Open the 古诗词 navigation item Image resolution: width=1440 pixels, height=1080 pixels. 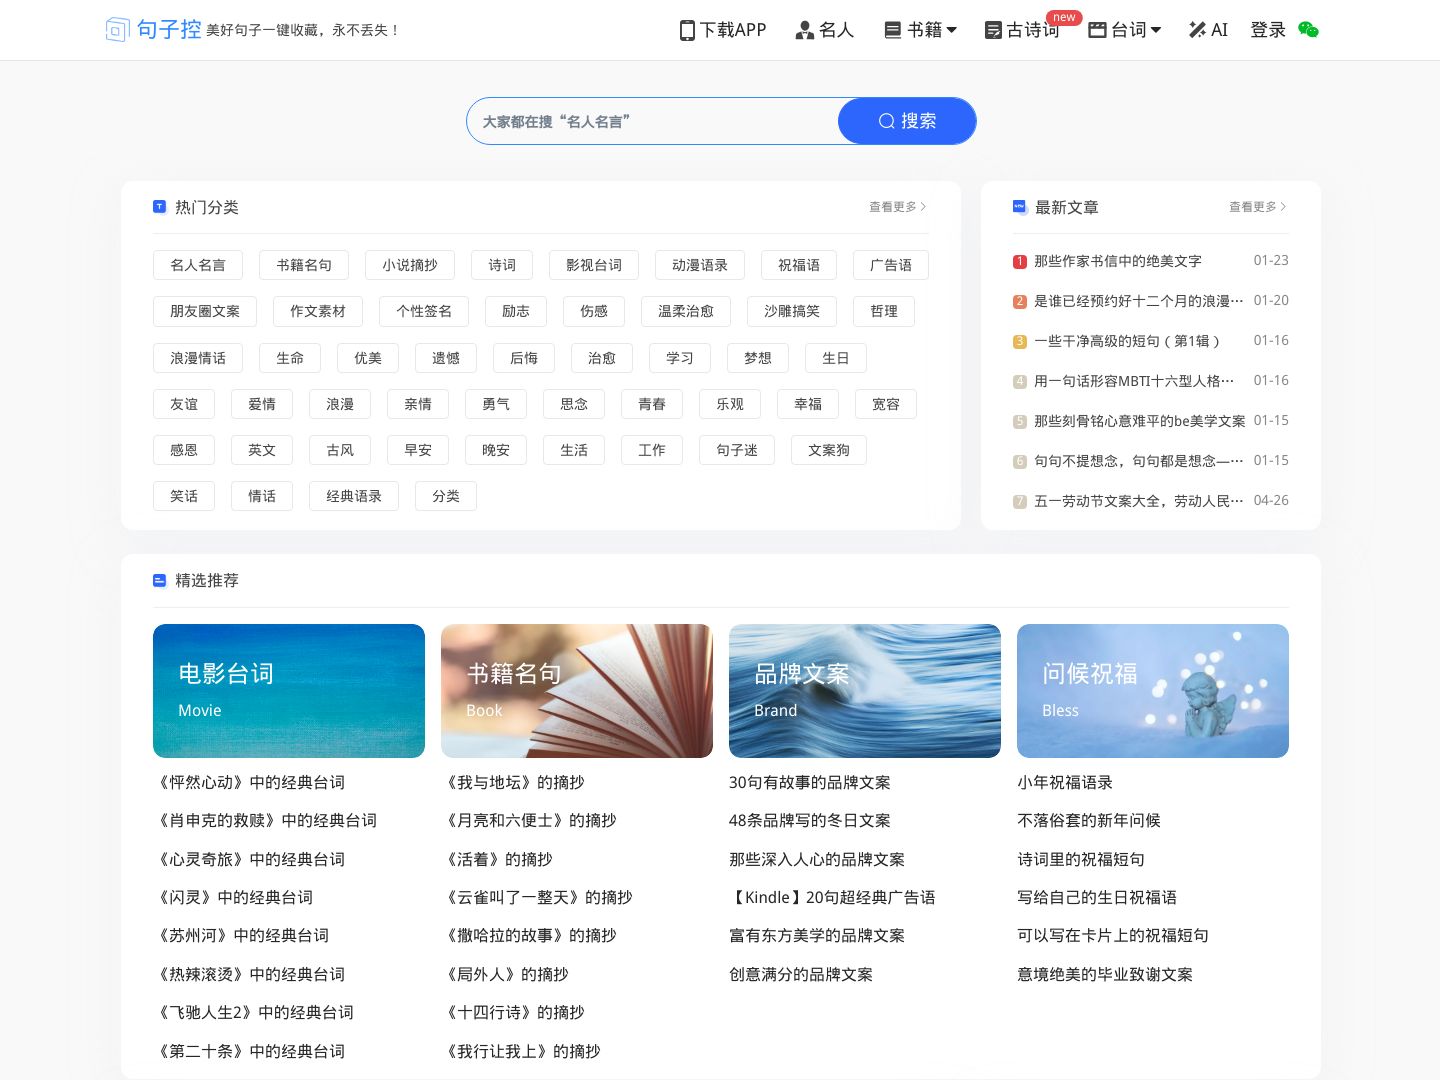tap(1022, 30)
